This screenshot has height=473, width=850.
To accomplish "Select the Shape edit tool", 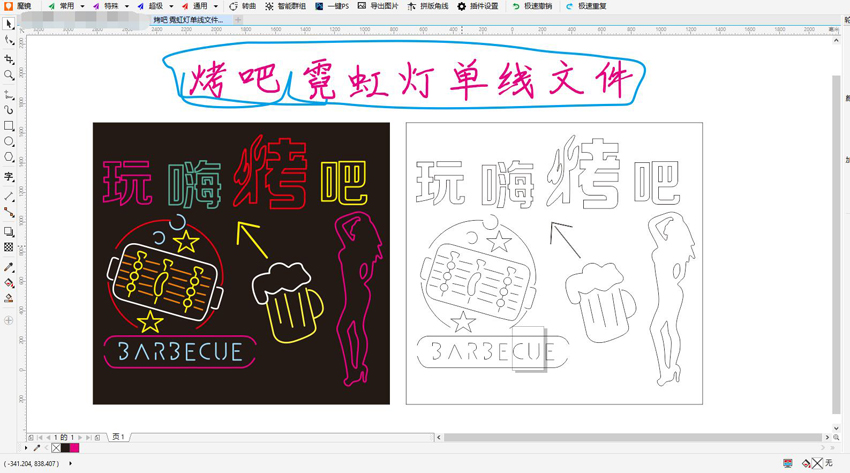I will [x=9, y=40].
